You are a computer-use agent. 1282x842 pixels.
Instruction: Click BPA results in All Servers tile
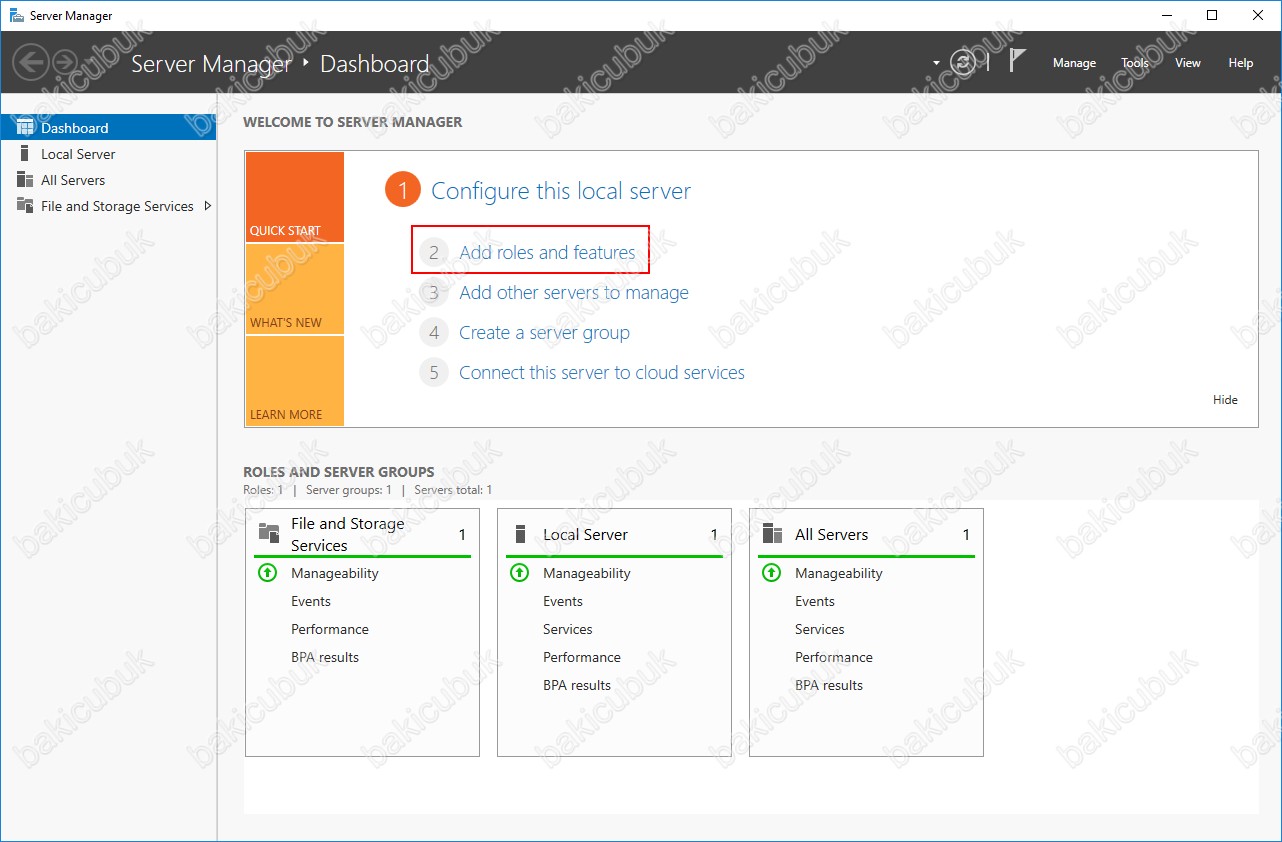(x=829, y=685)
